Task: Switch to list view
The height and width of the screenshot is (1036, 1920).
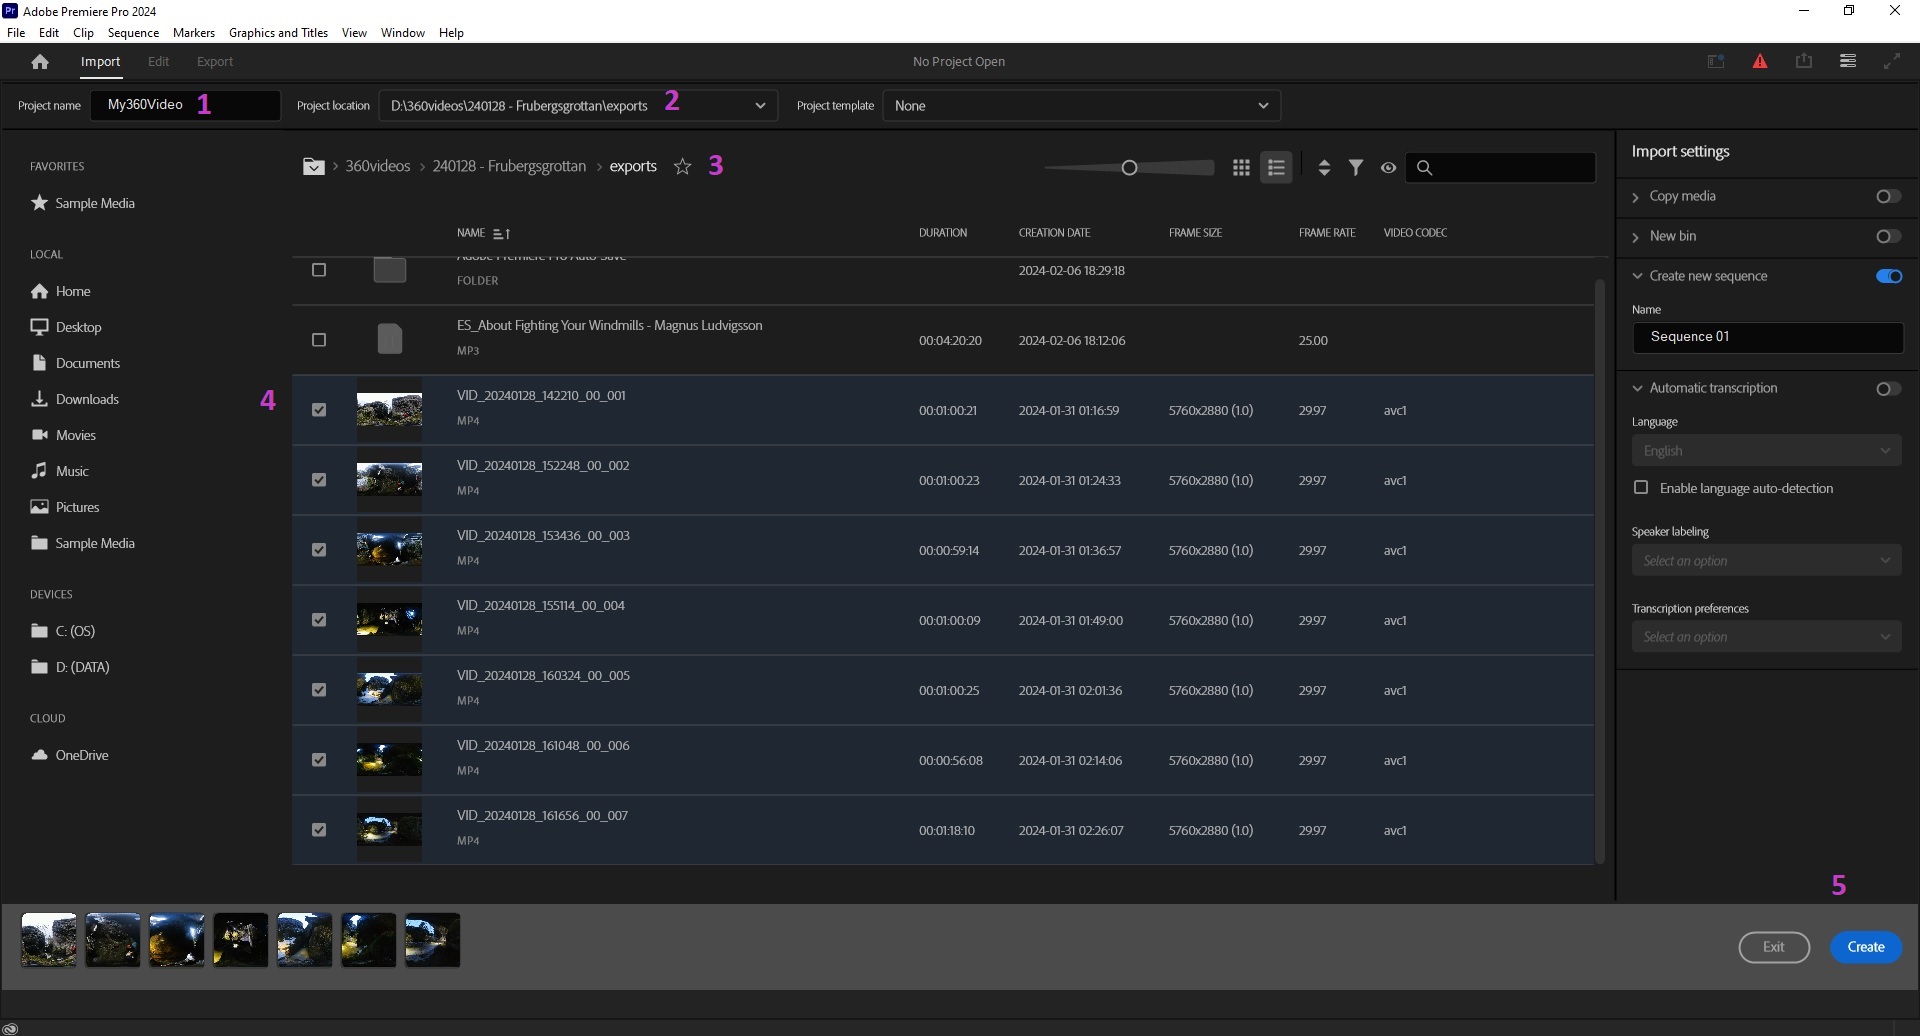Action: coord(1276,168)
